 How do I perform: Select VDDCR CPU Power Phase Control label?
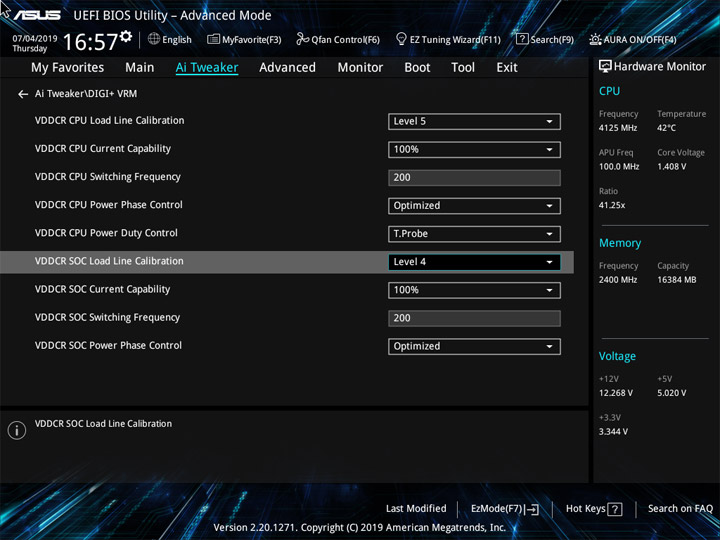point(108,205)
